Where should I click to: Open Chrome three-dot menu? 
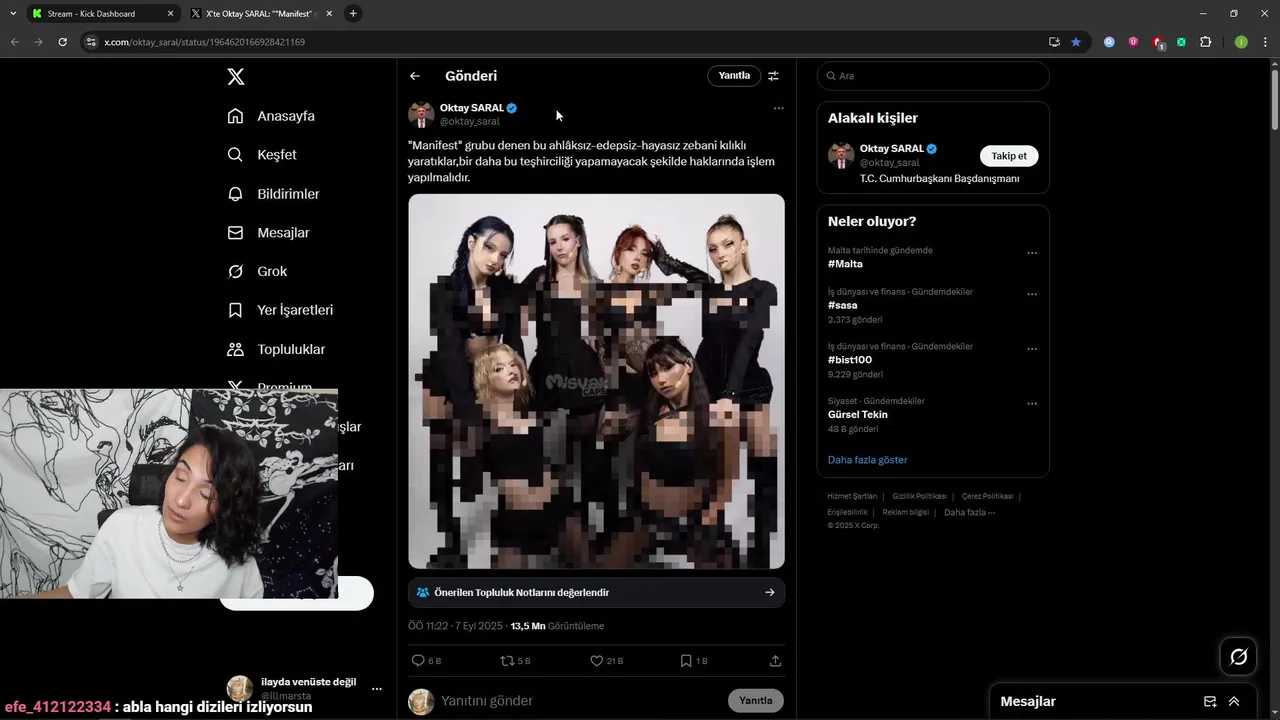[x=1265, y=42]
